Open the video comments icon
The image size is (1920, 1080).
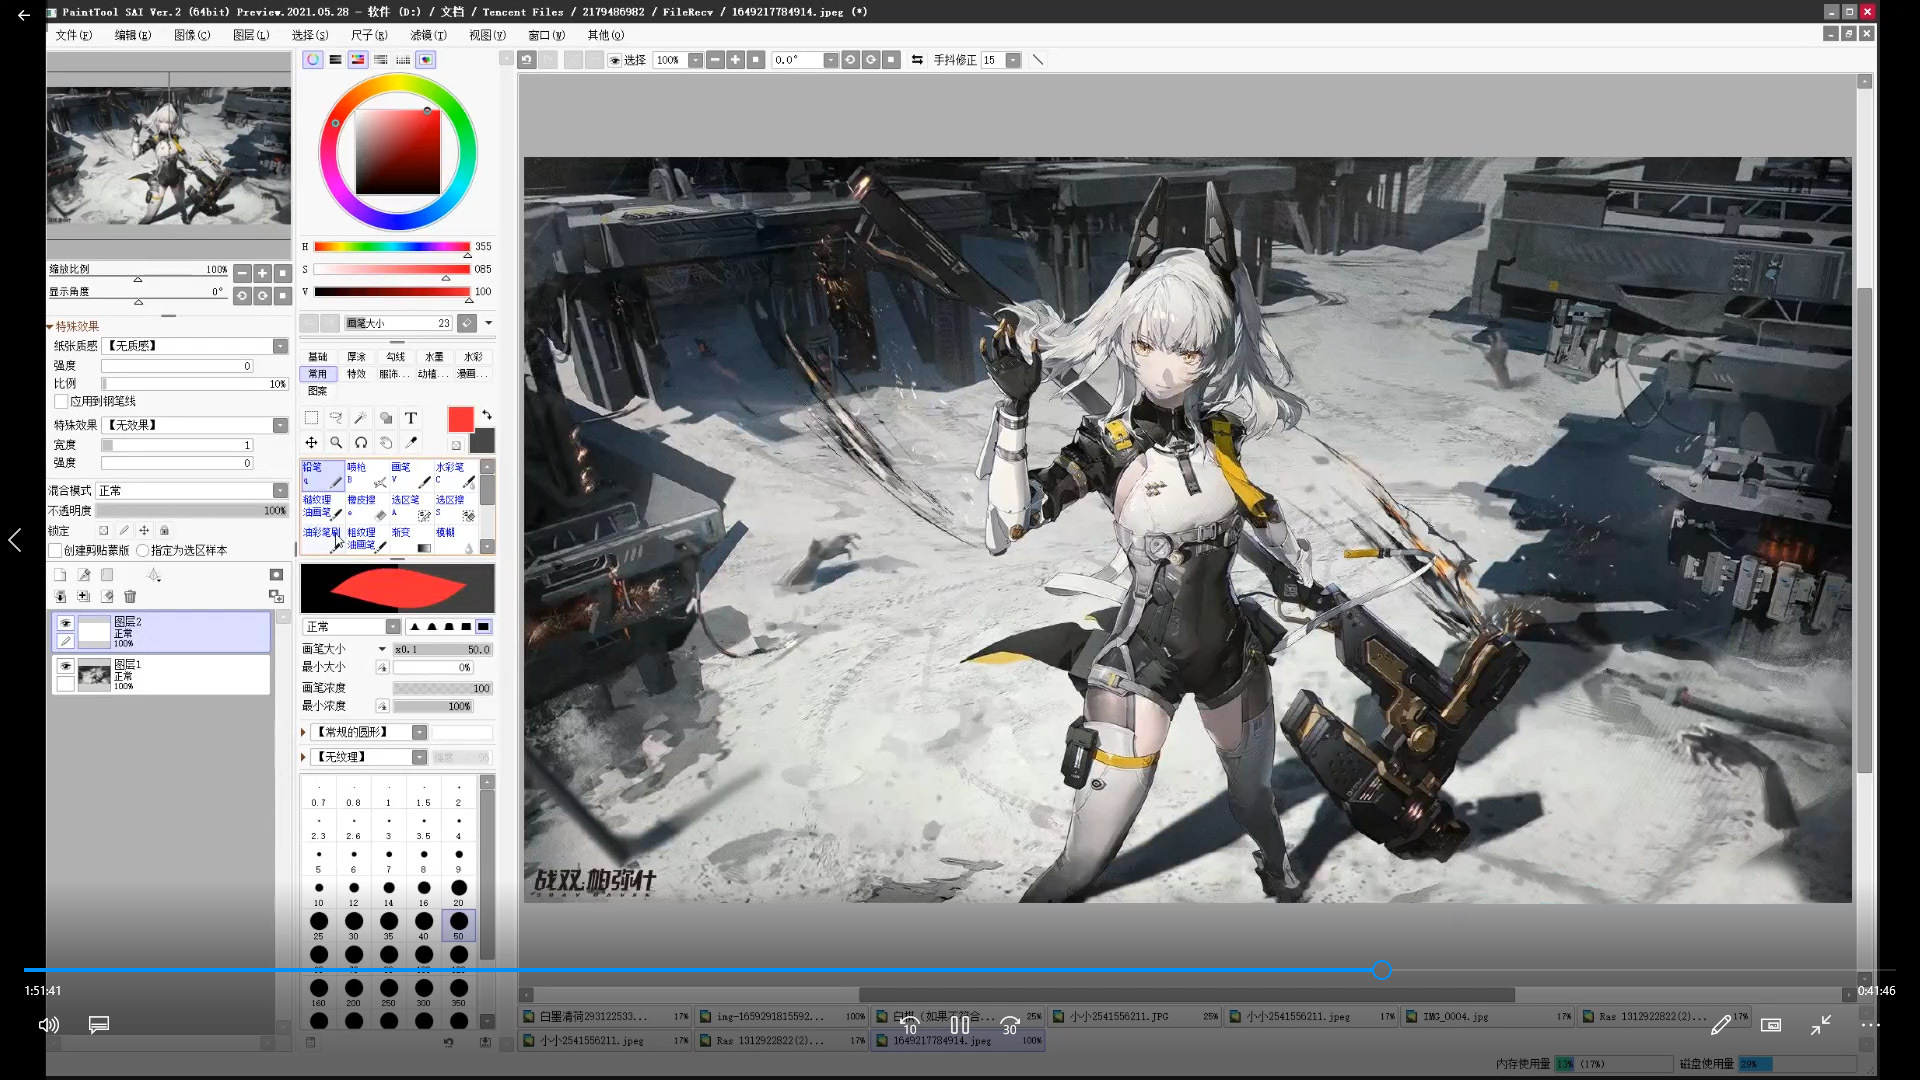[x=98, y=1025]
